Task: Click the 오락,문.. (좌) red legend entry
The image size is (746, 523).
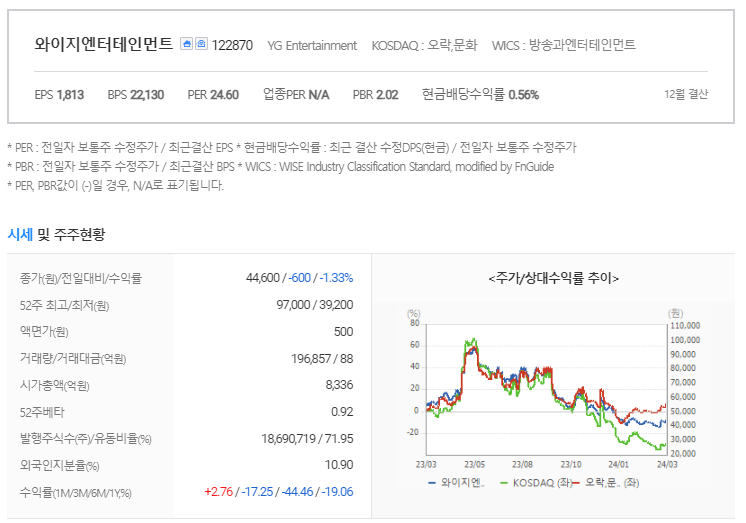Action: 606,483
